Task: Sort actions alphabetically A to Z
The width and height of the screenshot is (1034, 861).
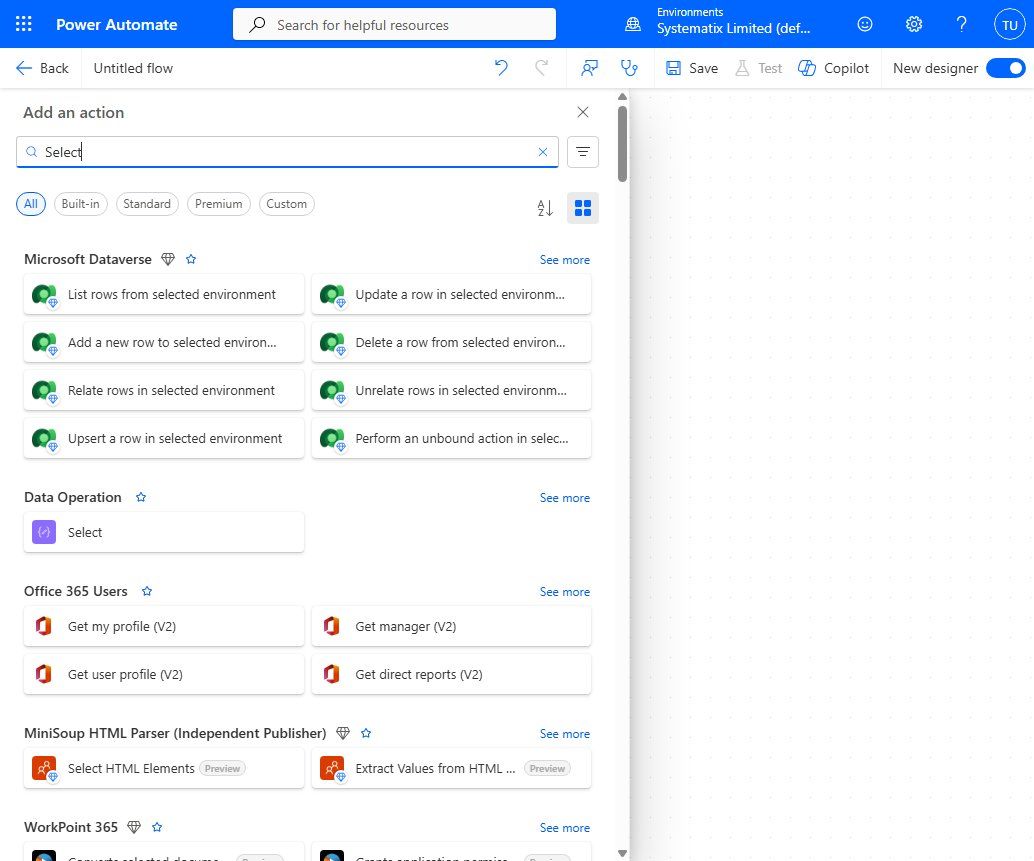Action: [x=545, y=208]
